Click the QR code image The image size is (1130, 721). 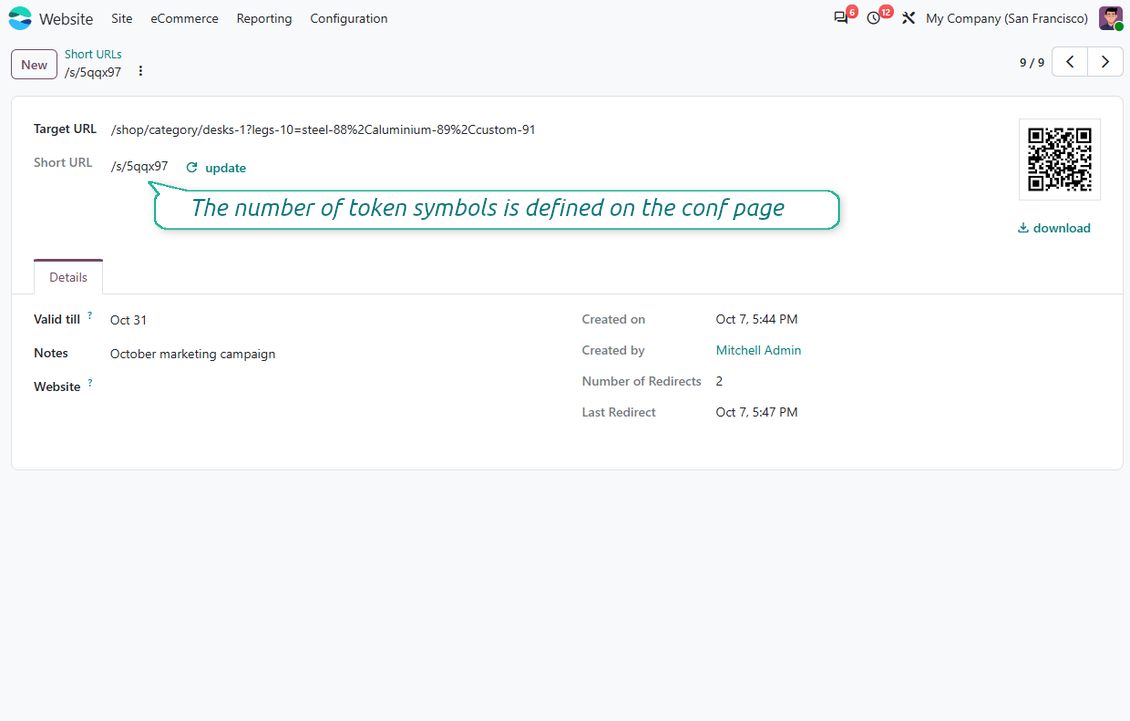(1059, 159)
